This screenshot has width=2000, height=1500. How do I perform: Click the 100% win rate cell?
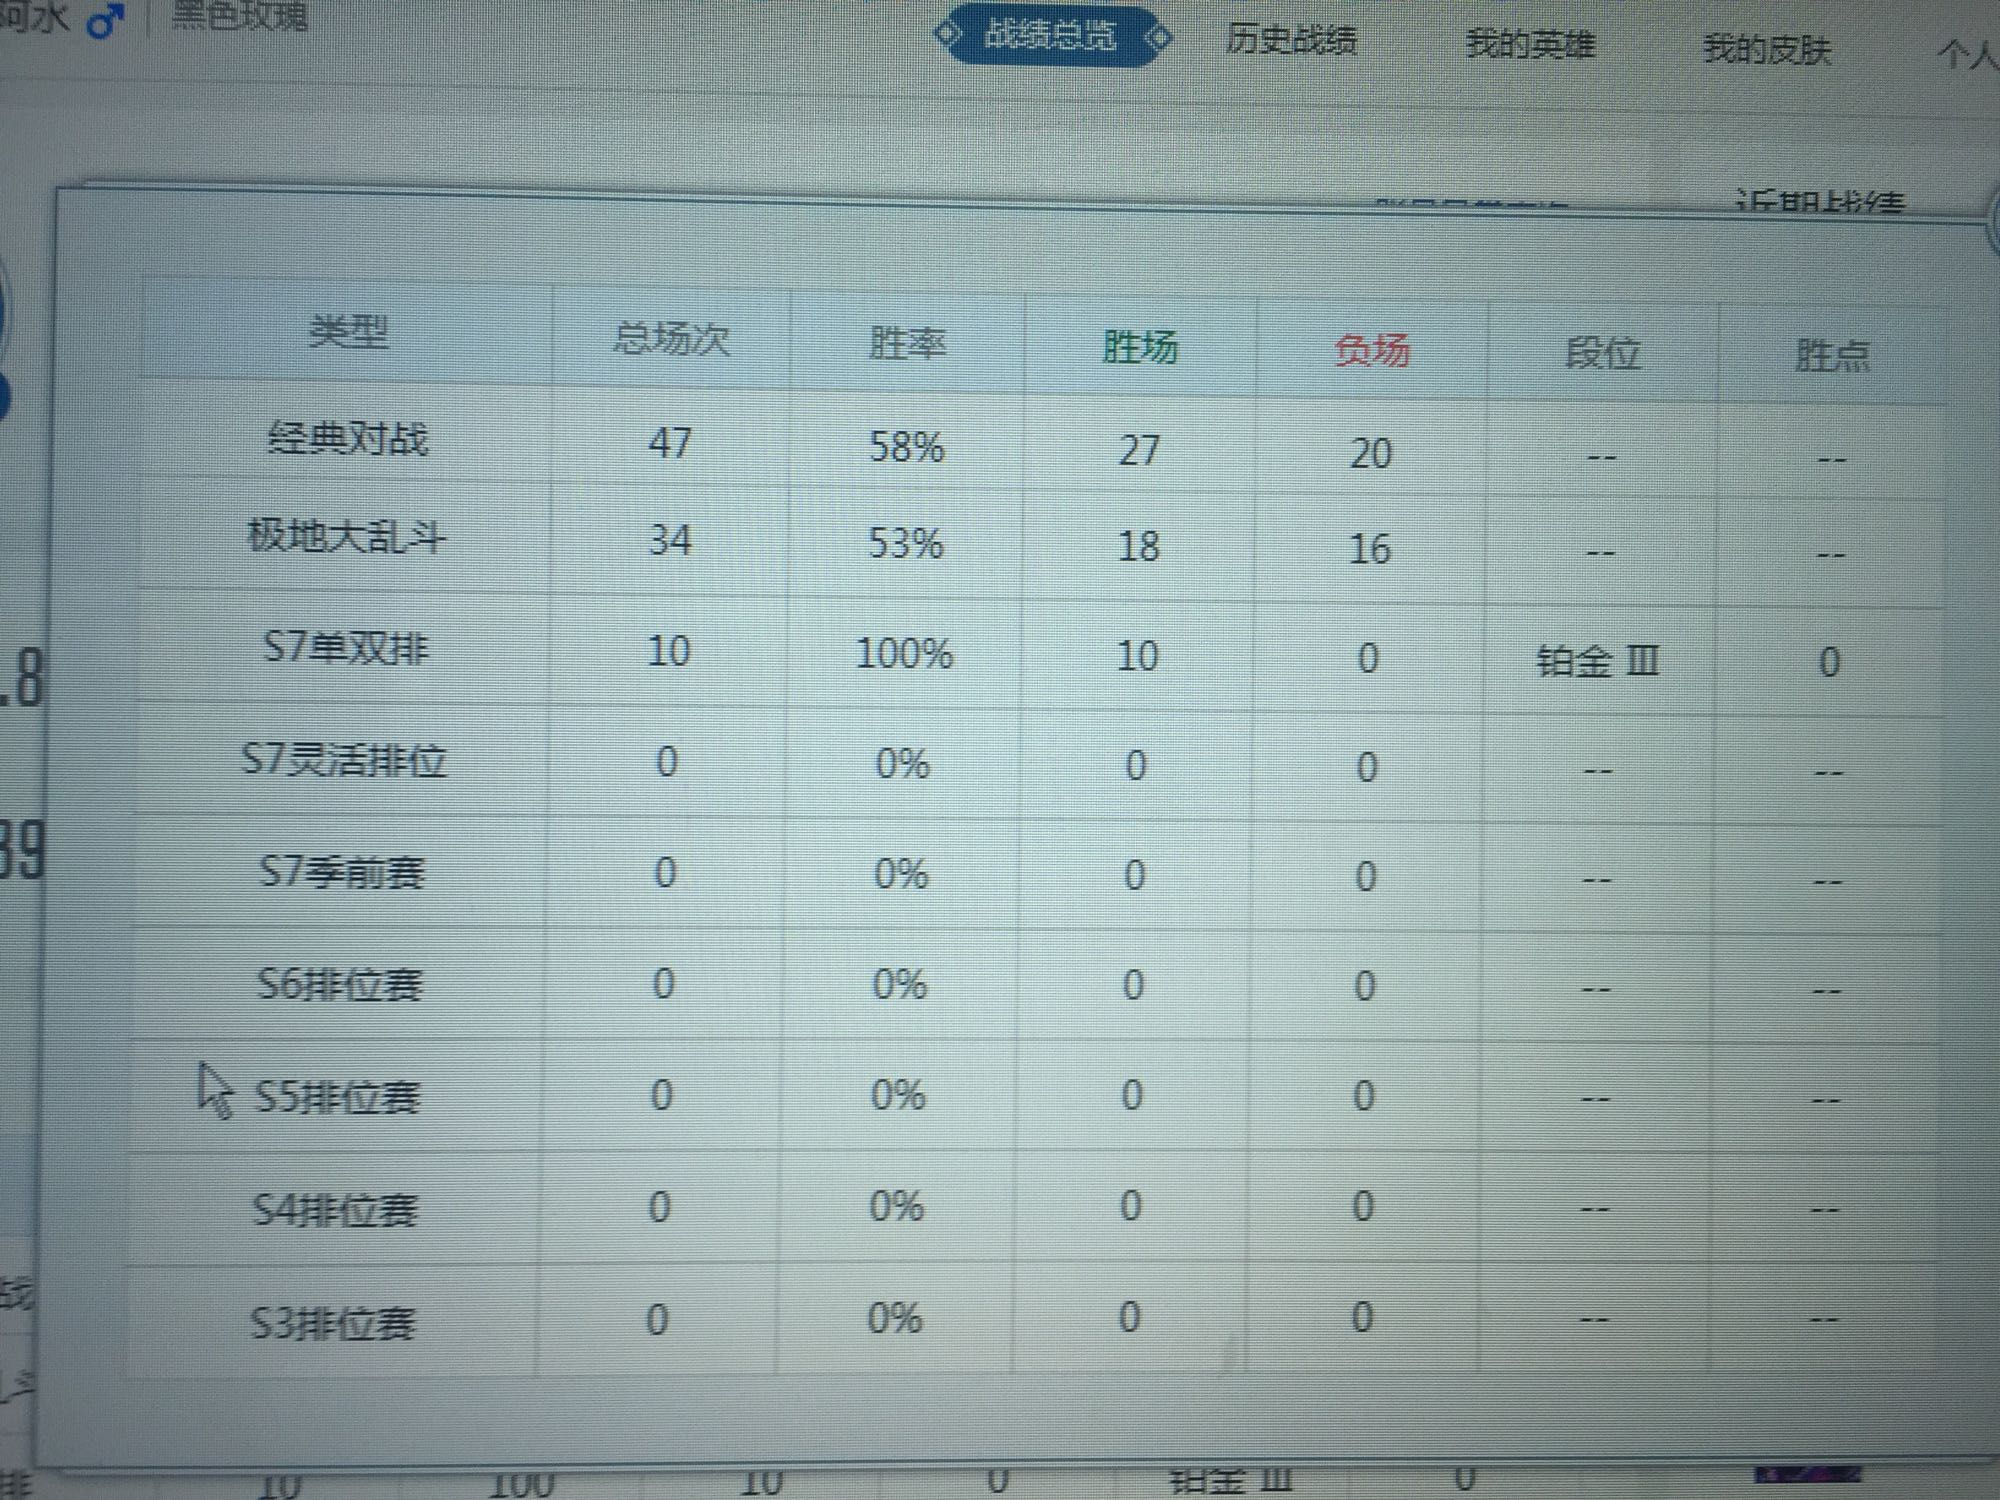(904, 654)
